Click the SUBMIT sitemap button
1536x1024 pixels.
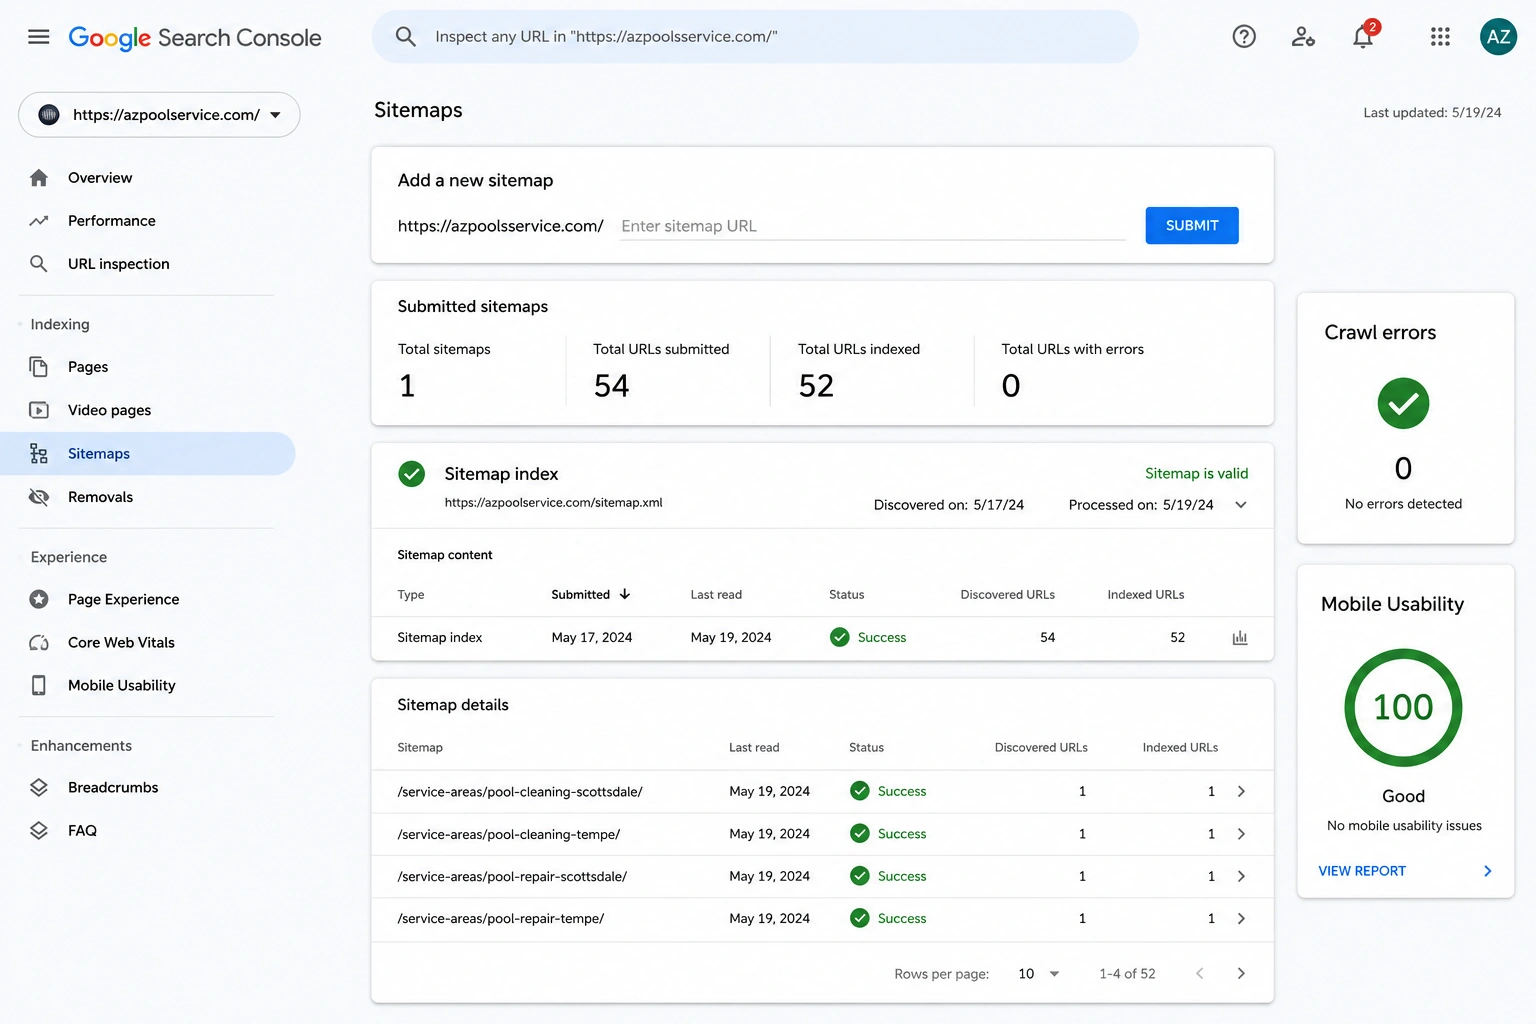coord(1192,226)
